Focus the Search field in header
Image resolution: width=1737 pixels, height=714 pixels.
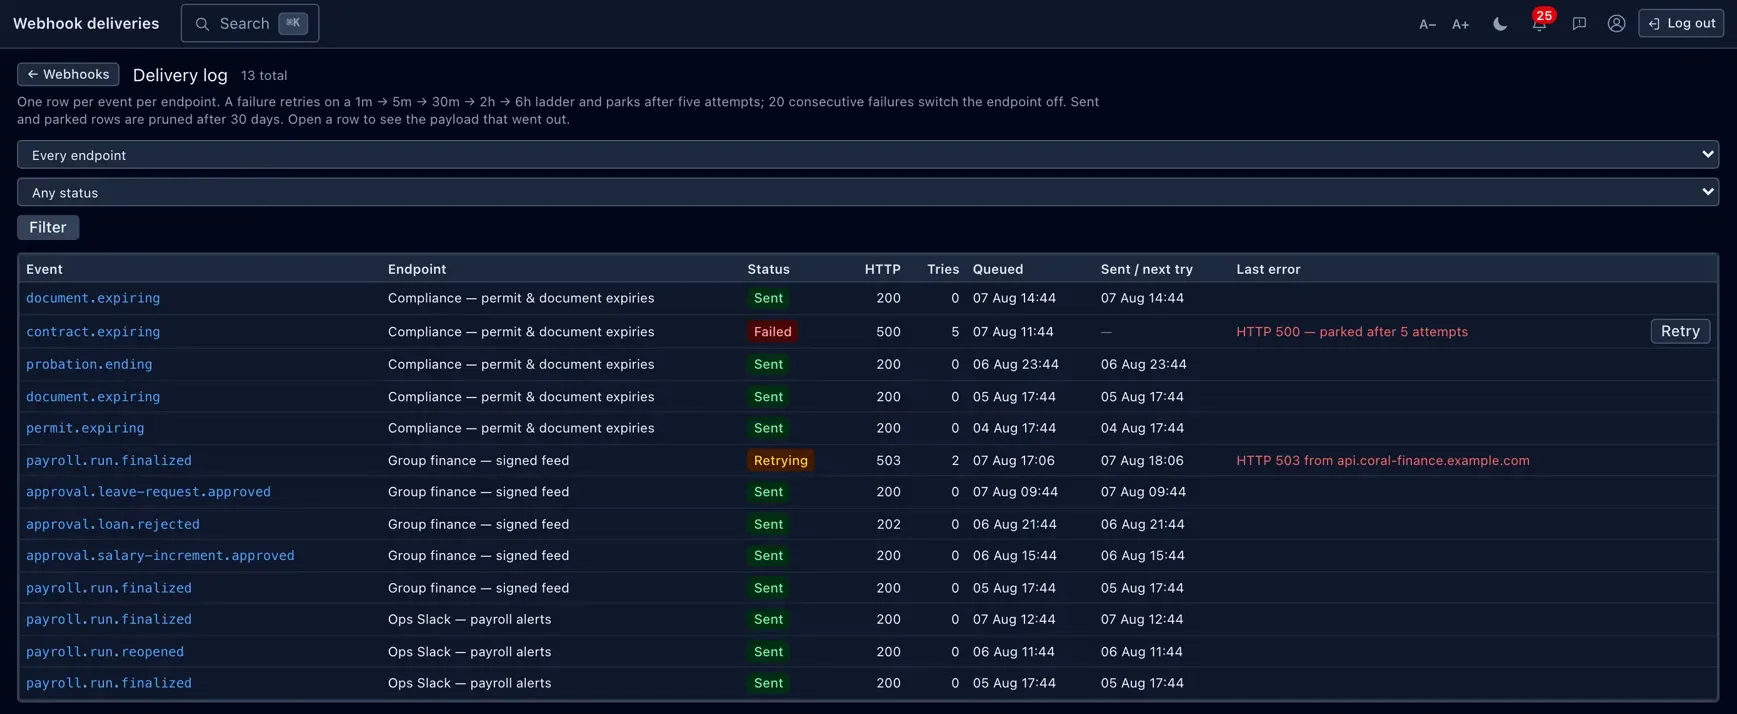250,23
